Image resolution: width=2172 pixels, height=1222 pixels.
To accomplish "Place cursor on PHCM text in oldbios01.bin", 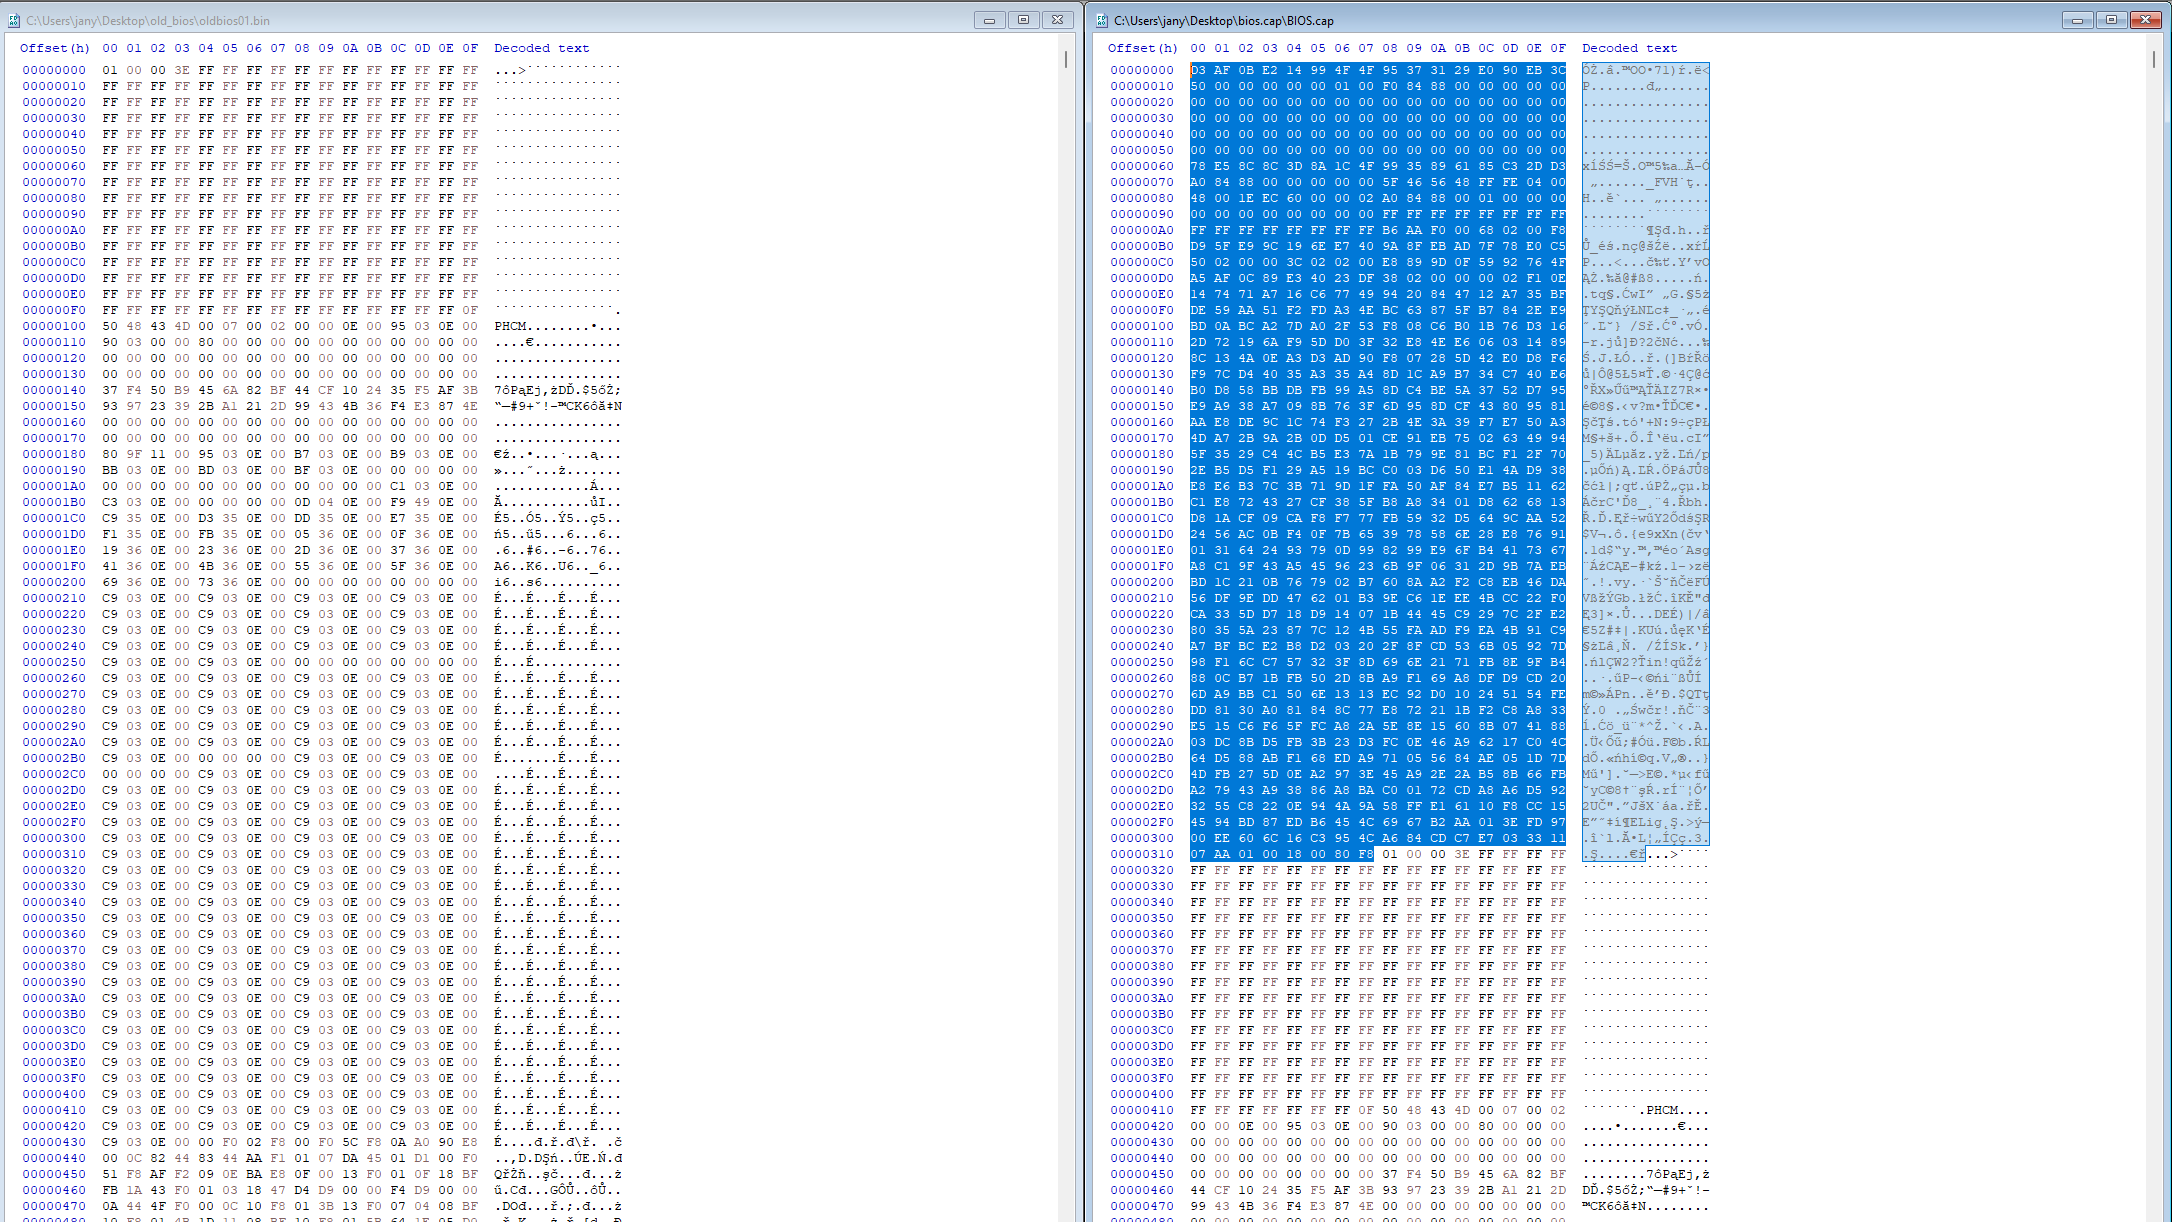I will 511,326.
